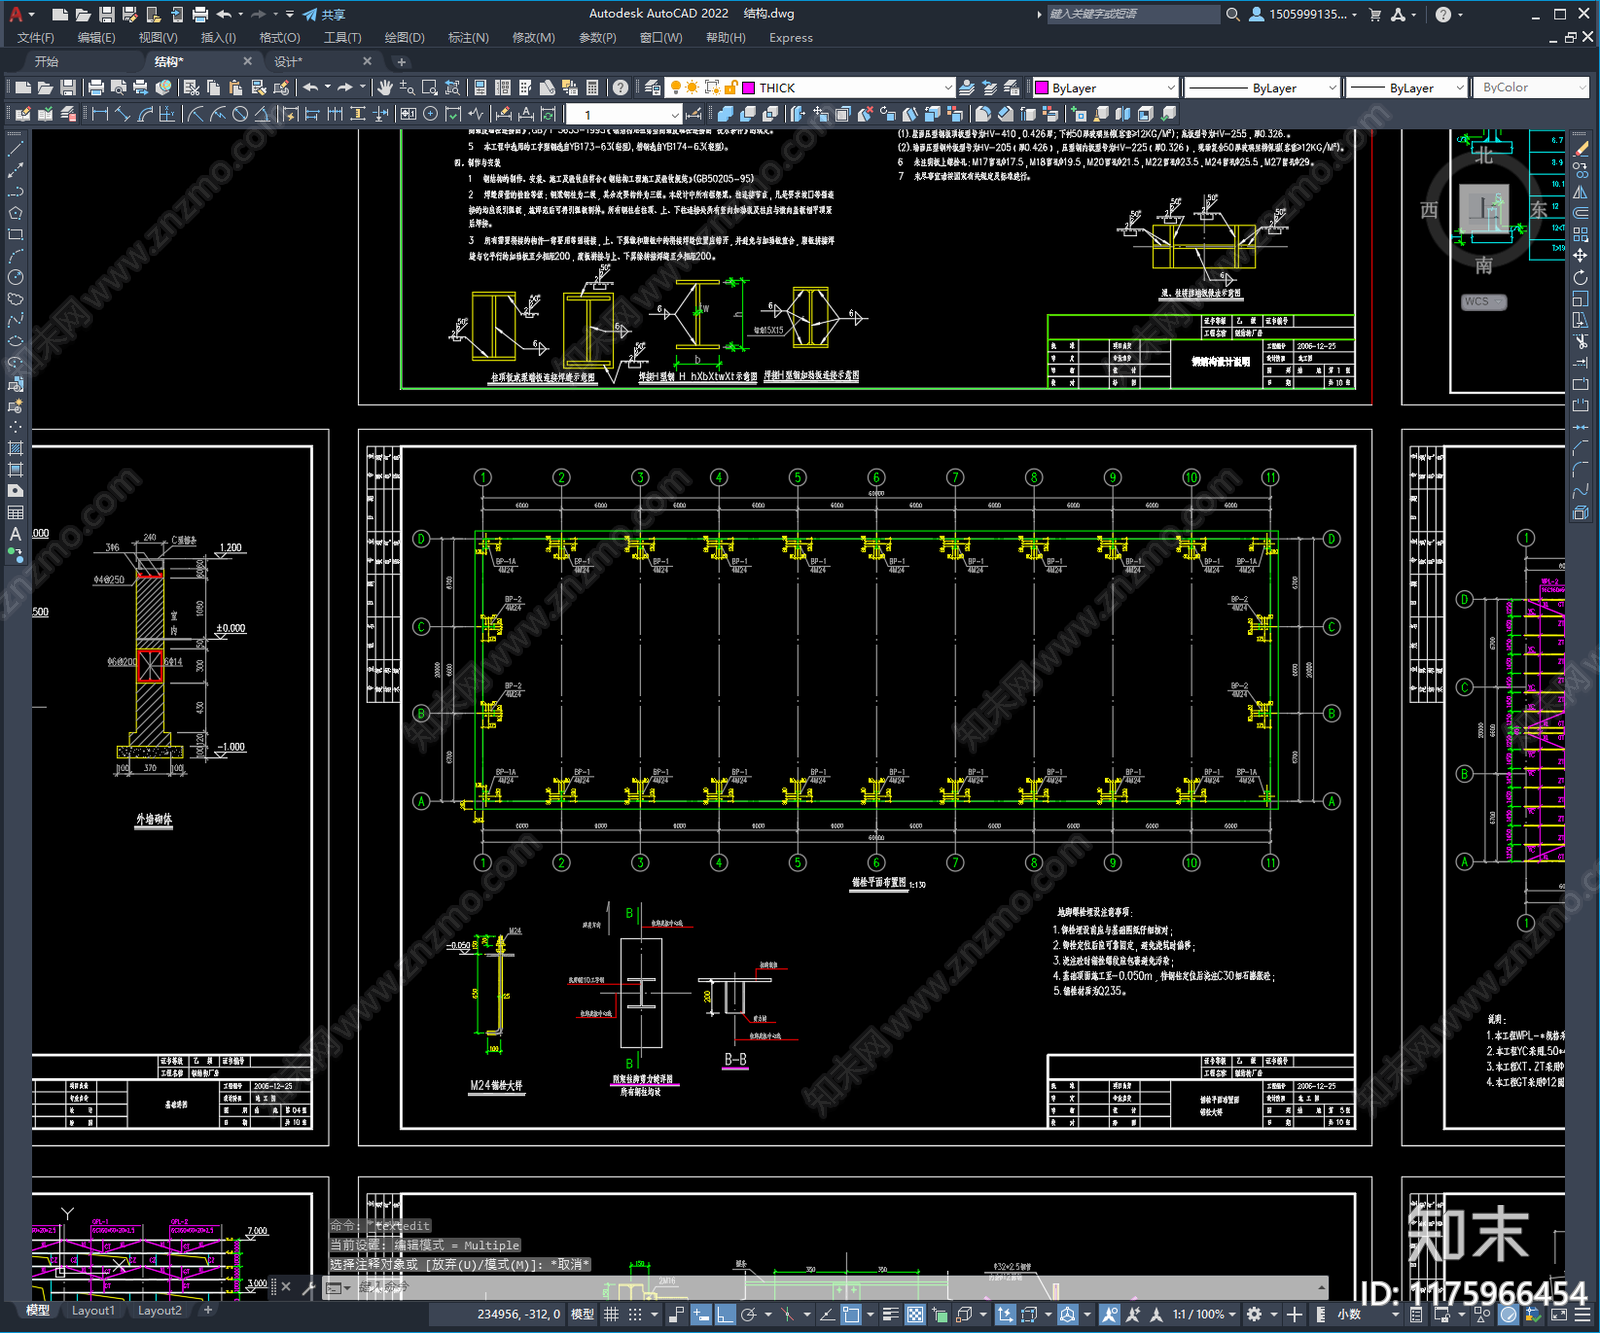This screenshot has width=1600, height=1333.
Task: Toggle snap mode dots in status bar
Action: [x=635, y=1314]
